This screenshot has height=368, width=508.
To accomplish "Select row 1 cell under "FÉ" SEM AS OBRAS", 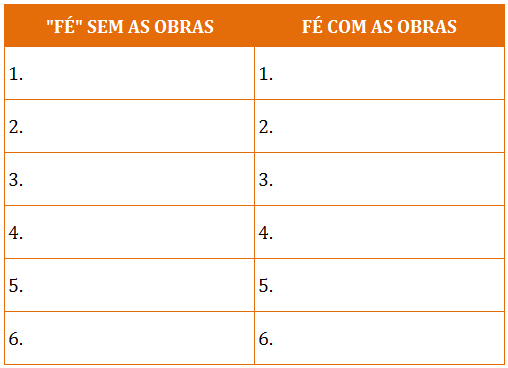I will pyautogui.click(x=129, y=73).
